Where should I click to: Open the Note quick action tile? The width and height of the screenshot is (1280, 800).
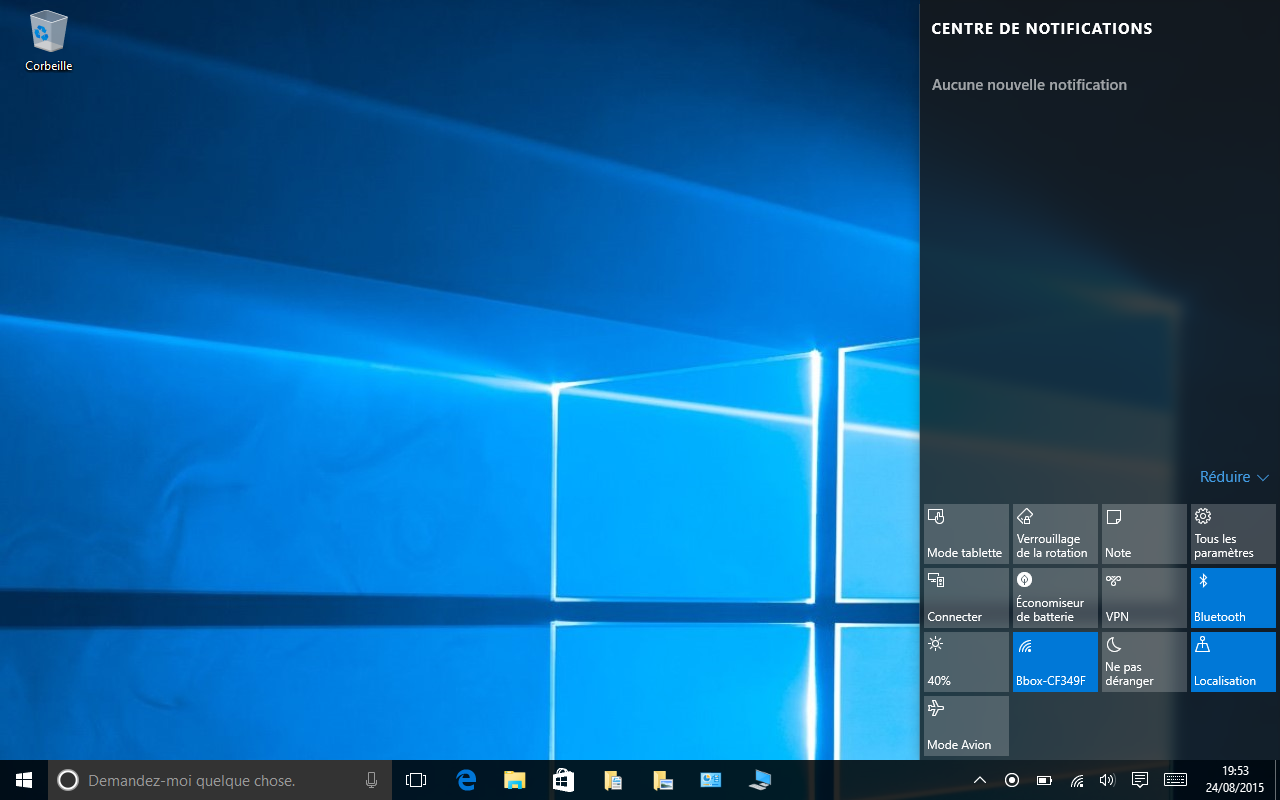click(1144, 534)
